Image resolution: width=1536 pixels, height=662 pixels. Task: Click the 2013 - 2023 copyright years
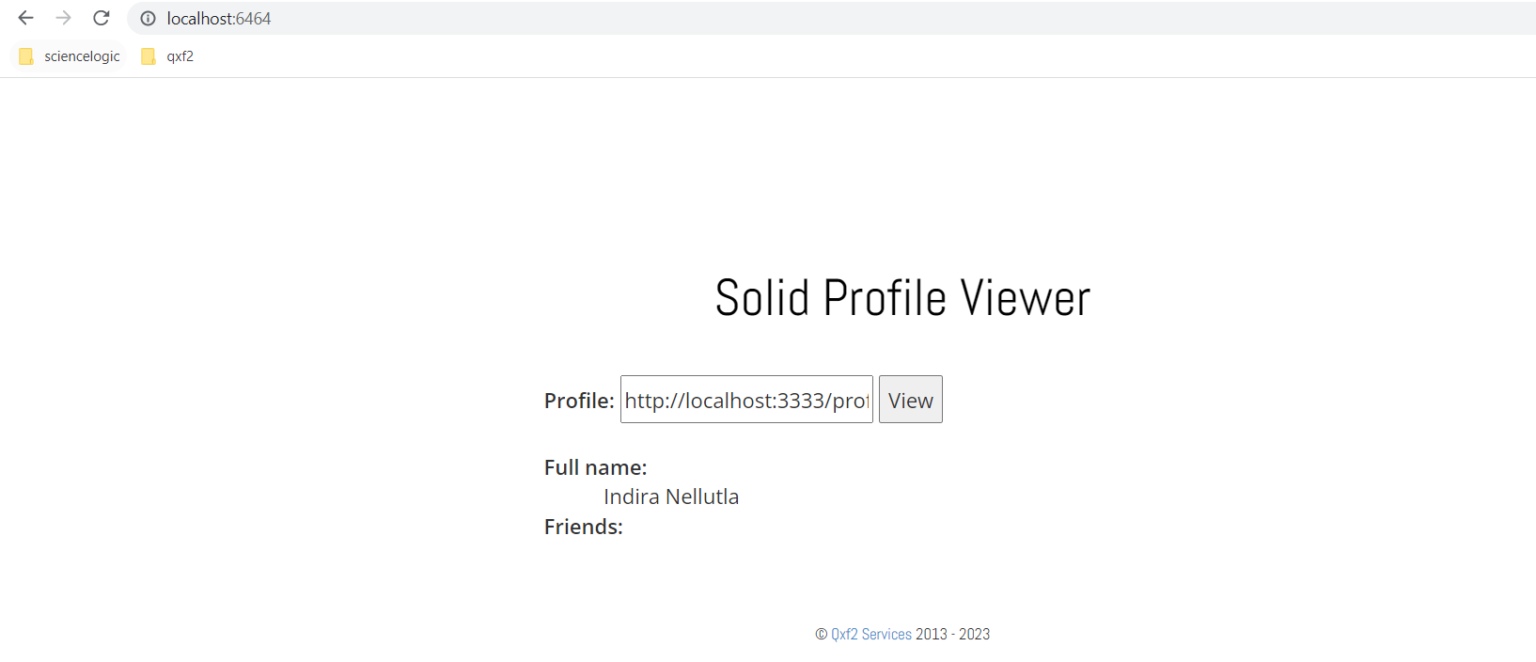tap(952, 634)
